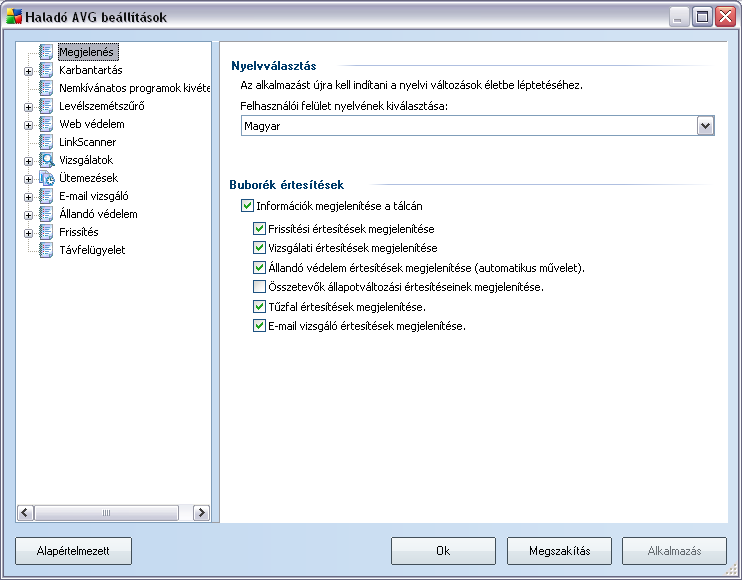This screenshot has width=742, height=580.
Task: Click the Web védelem page icon
Action: [46, 123]
